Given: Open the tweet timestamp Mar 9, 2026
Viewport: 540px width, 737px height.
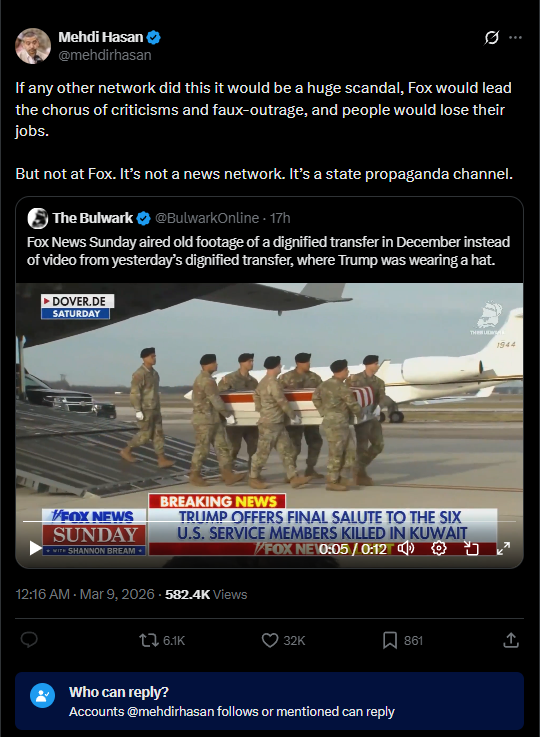Looking at the screenshot, I should point(85,594).
